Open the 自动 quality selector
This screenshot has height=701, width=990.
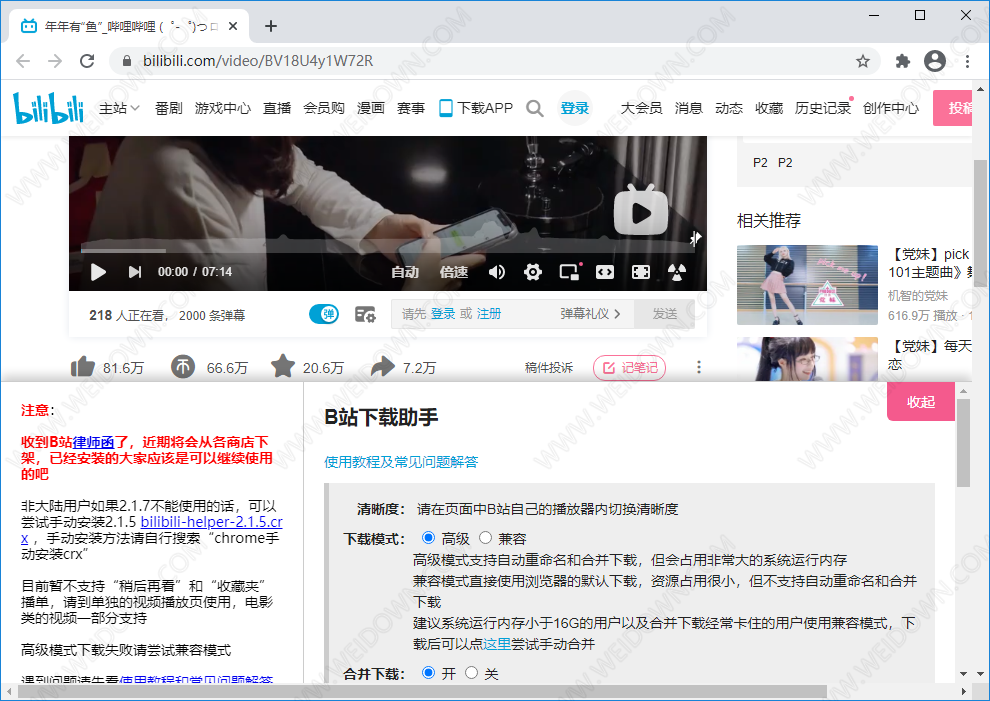pyautogui.click(x=405, y=272)
